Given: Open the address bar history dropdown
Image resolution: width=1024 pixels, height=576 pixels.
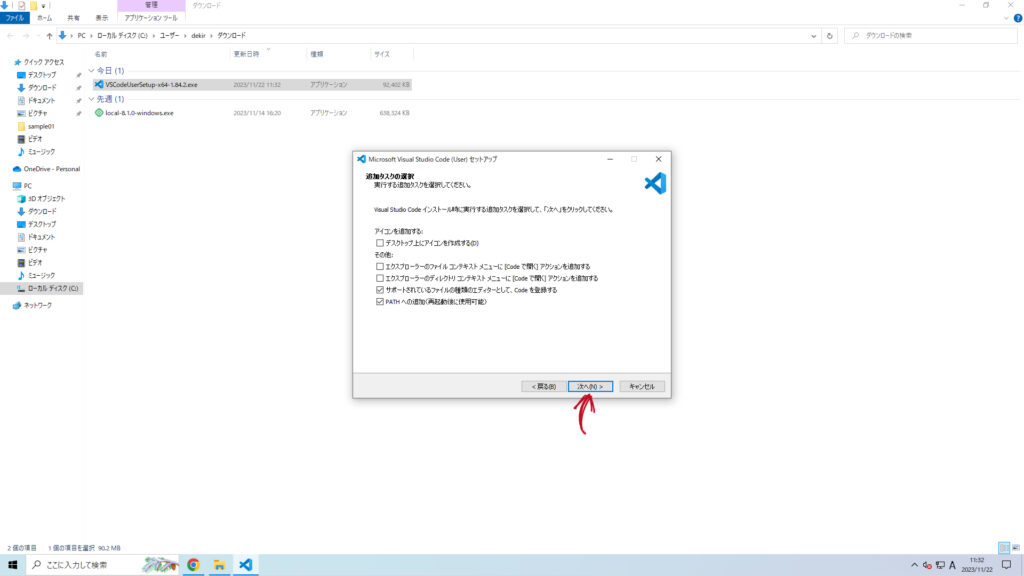Looking at the screenshot, I should click(x=813, y=36).
